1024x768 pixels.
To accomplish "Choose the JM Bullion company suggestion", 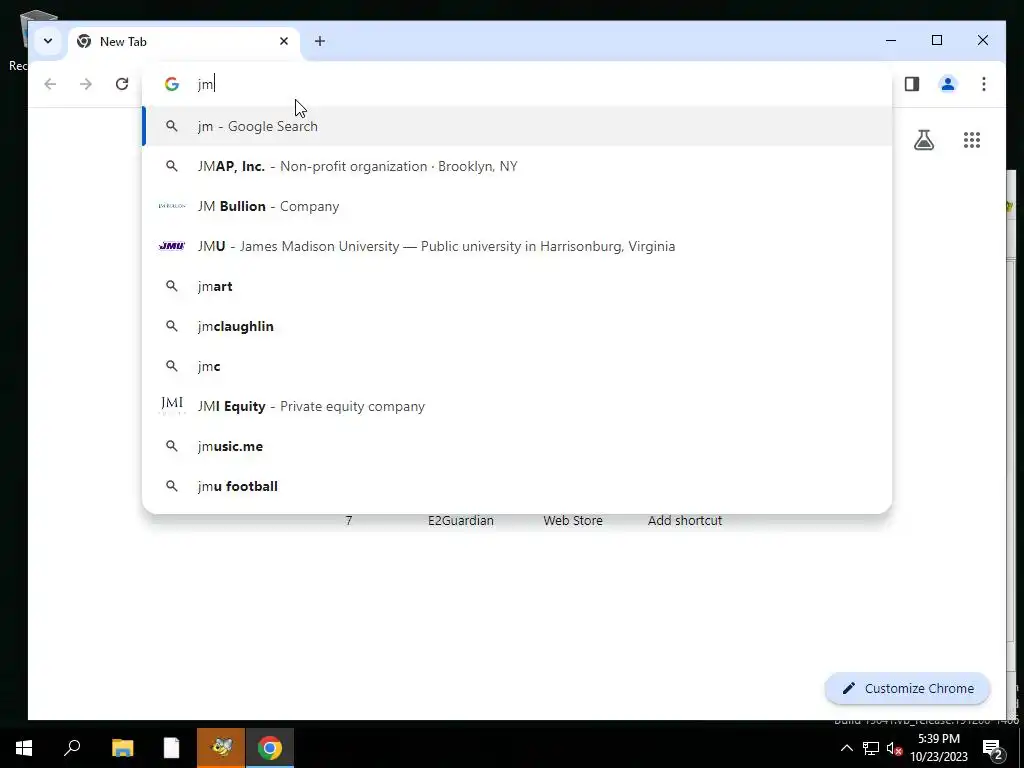I will [517, 206].
